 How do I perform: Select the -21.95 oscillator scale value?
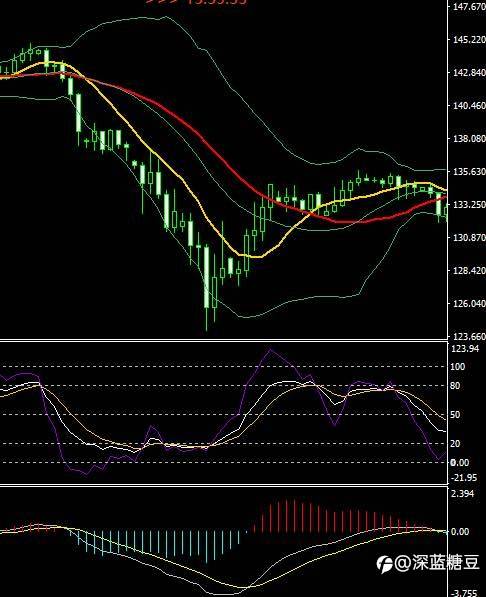pos(464,477)
